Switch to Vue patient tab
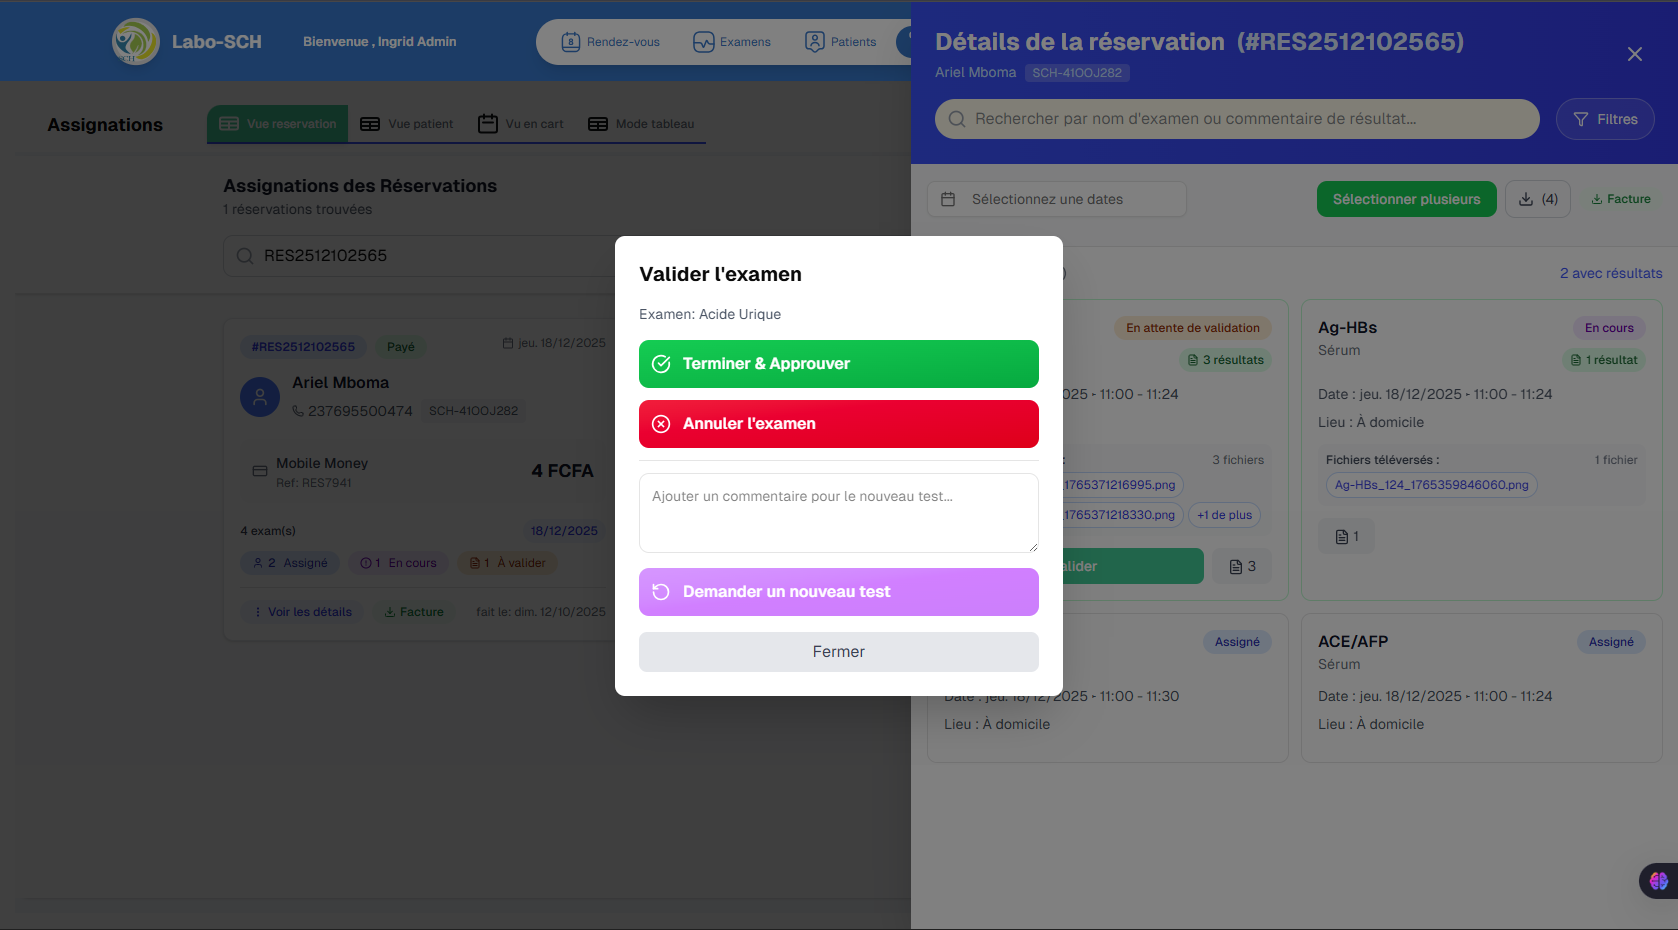 tap(407, 124)
